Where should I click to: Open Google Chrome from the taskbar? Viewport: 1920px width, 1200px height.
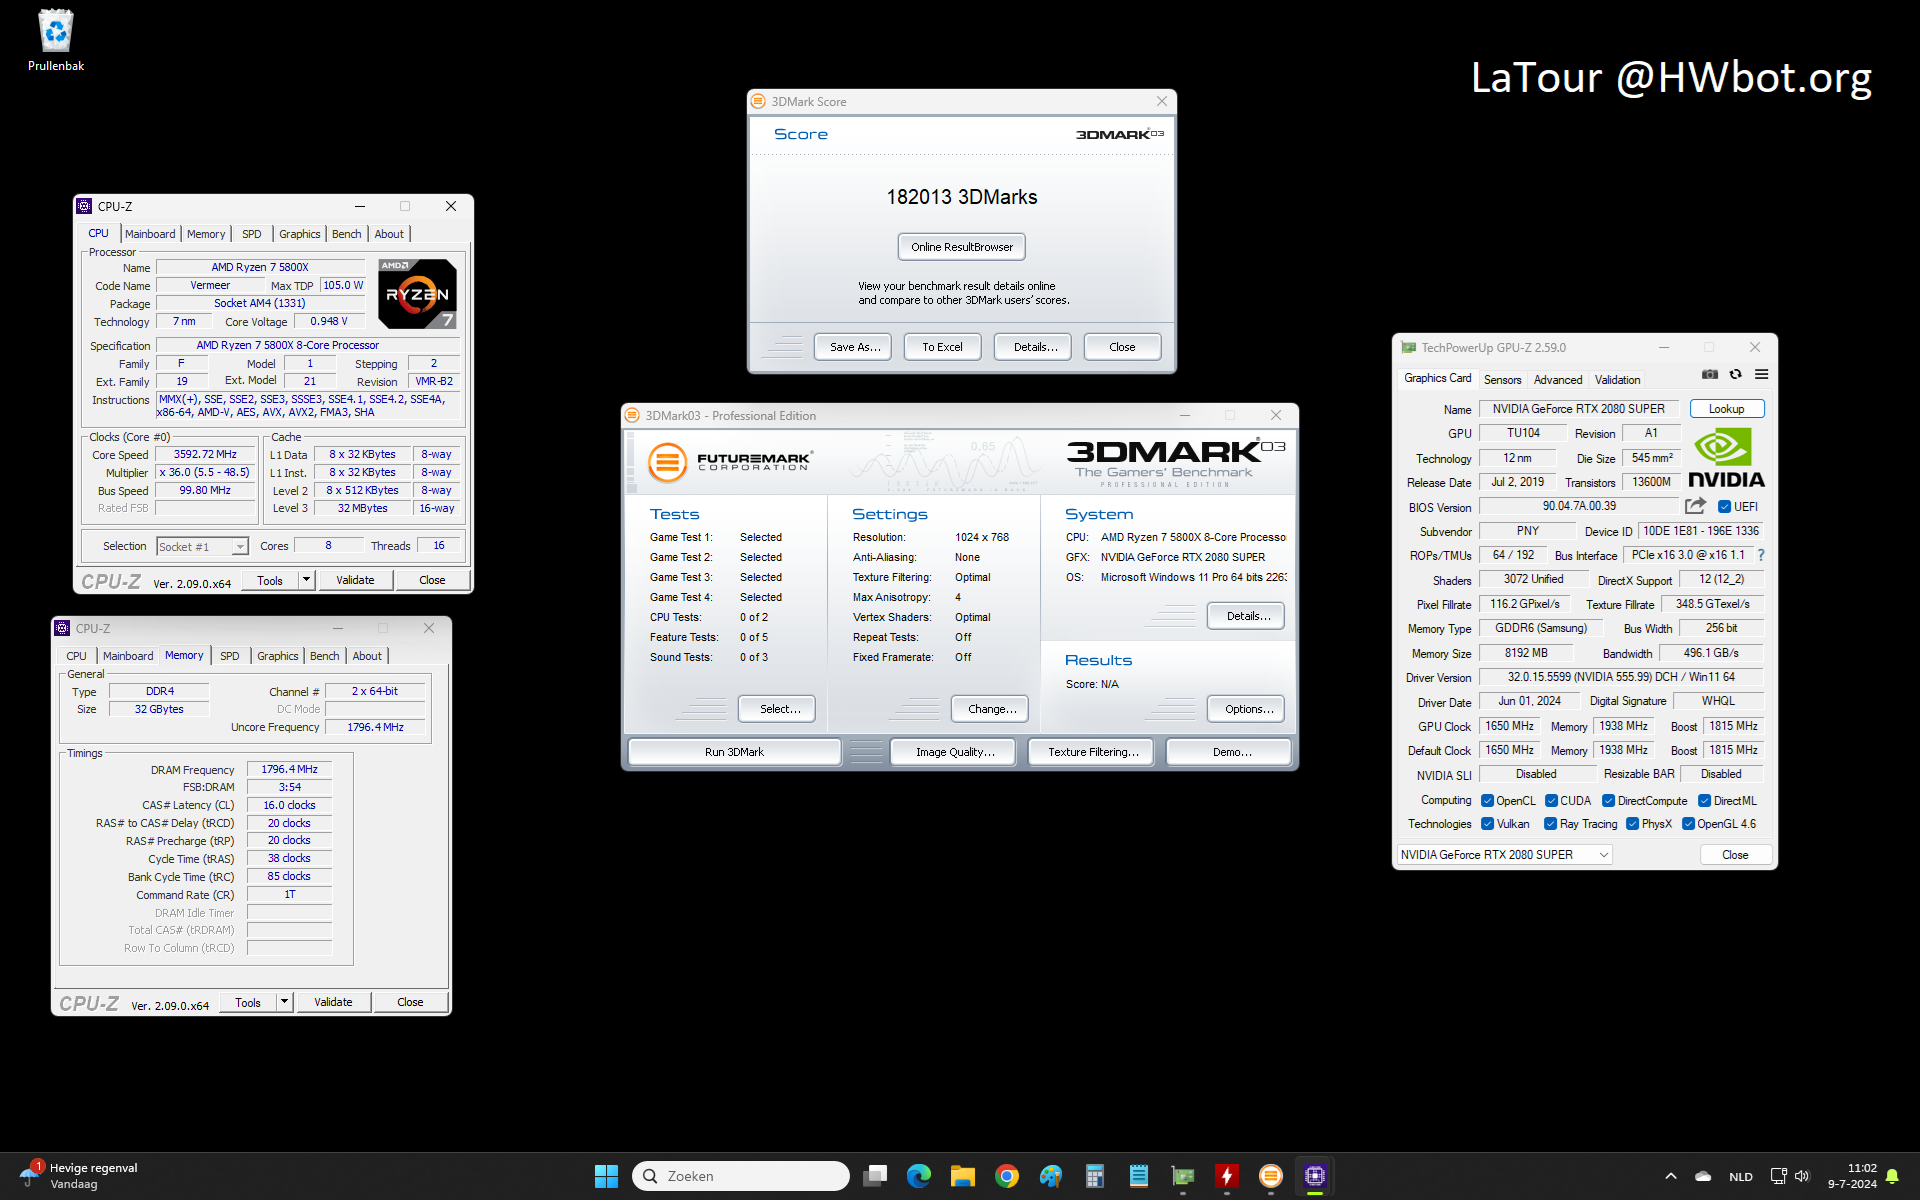coord(1007,1176)
